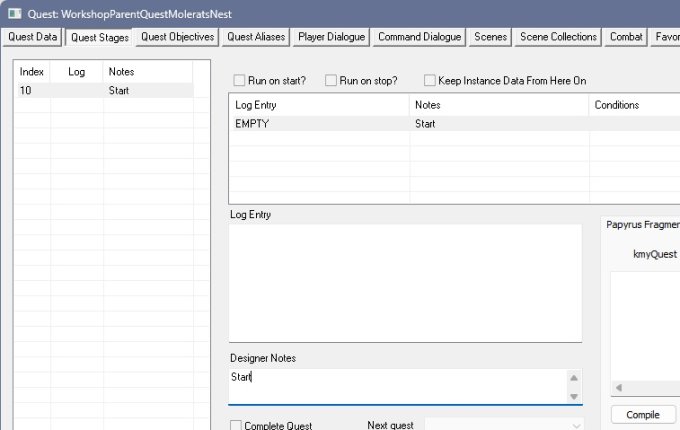Click the Designer Notes scroll down arrow
This screenshot has height=430, width=680.
click(574, 397)
